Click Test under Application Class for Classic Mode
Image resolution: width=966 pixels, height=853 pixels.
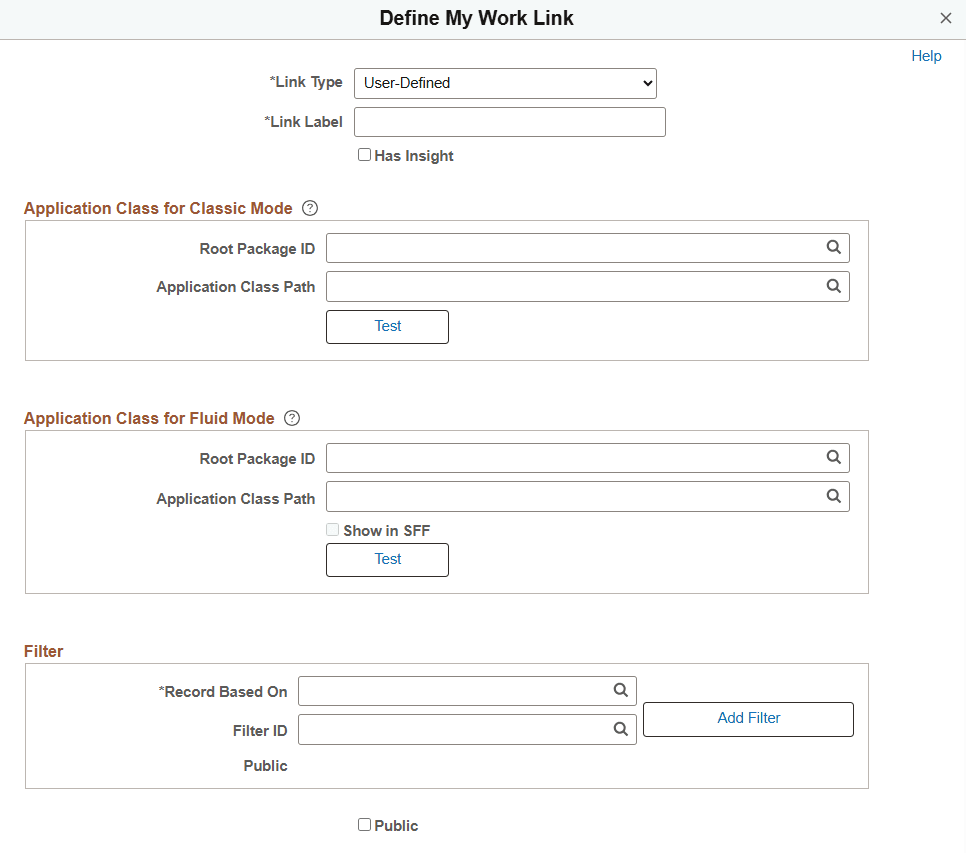387,326
